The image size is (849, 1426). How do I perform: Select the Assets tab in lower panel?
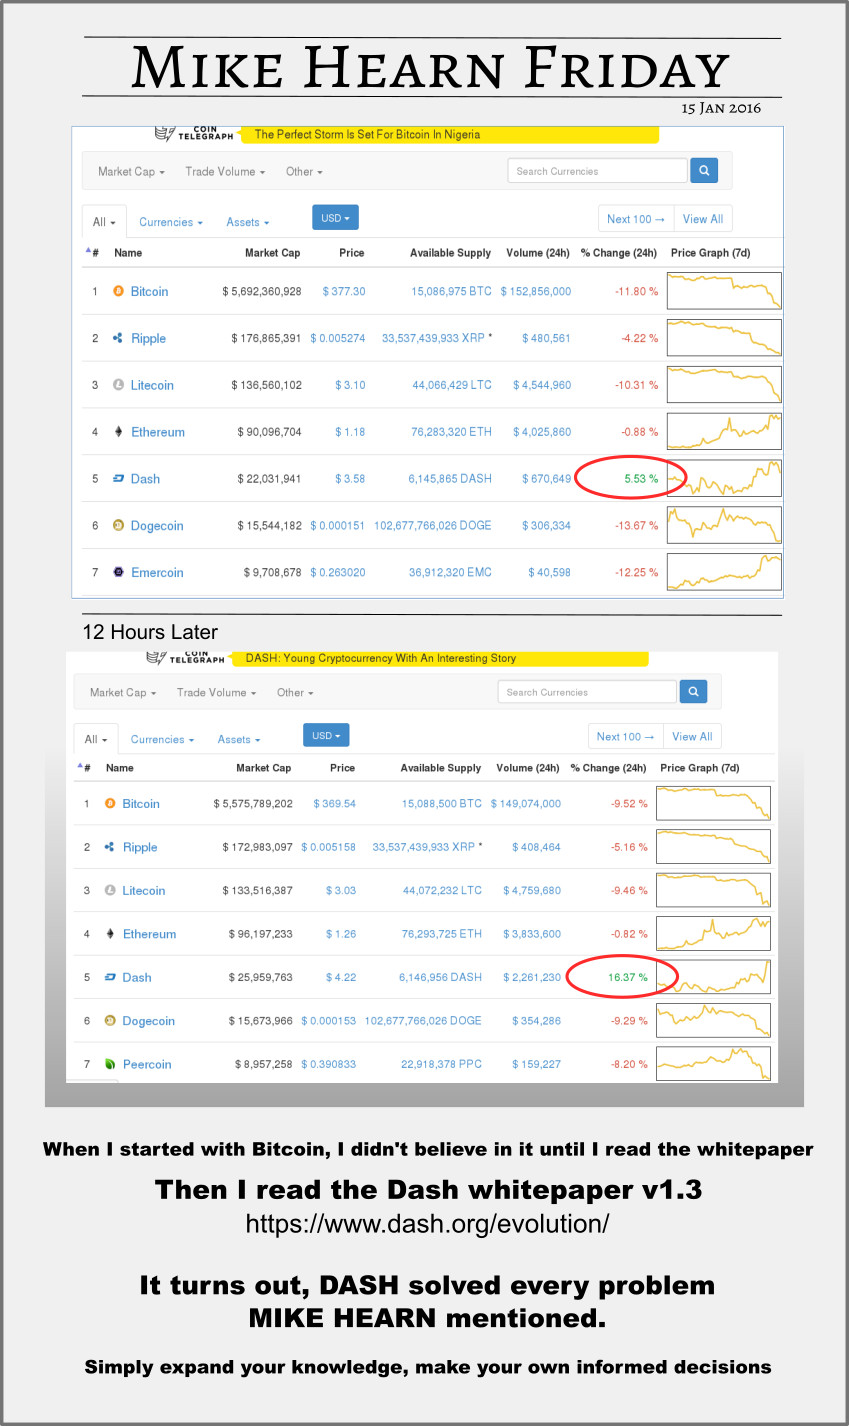[239, 739]
